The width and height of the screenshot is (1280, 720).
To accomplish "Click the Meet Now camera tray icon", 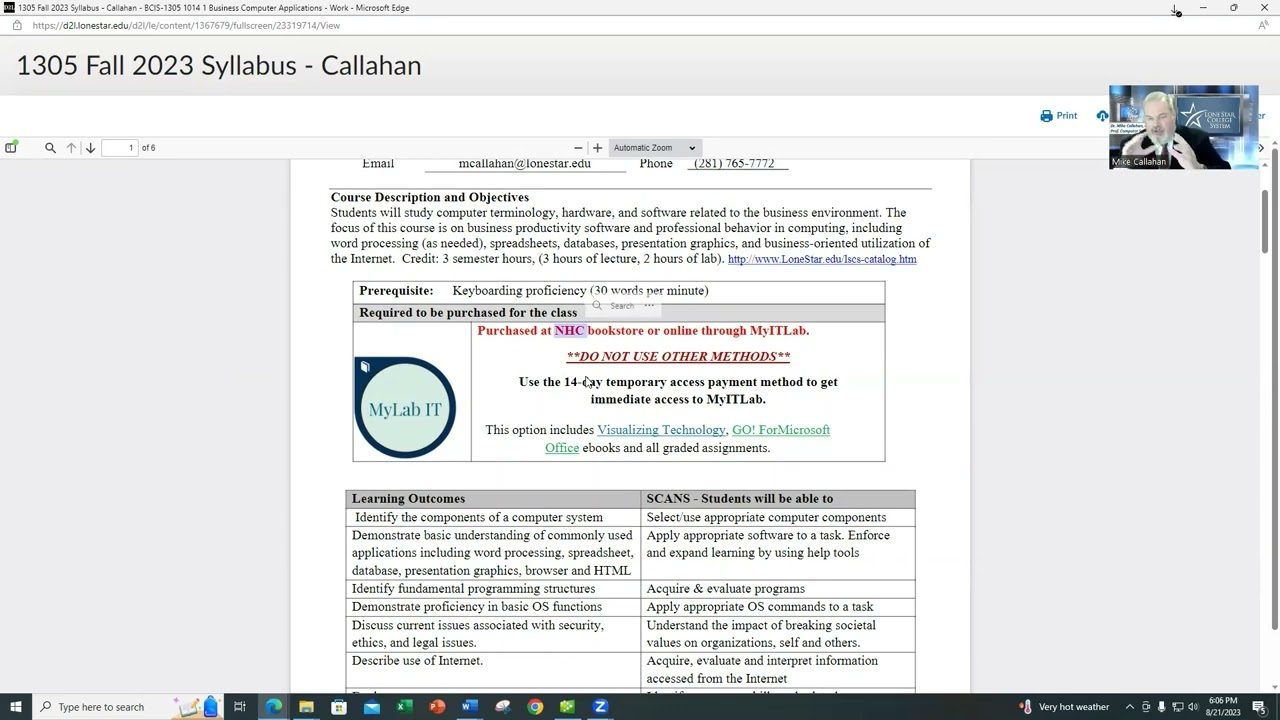I will click(1146, 707).
